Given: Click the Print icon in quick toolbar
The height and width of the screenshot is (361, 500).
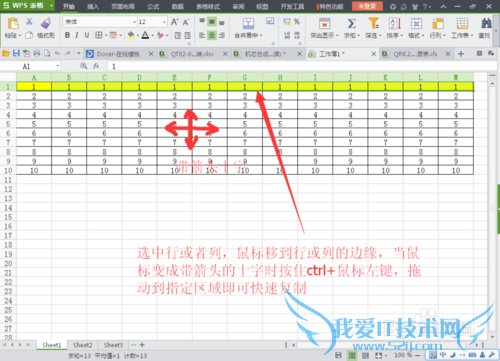Looking at the screenshot, I should point(37,53).
